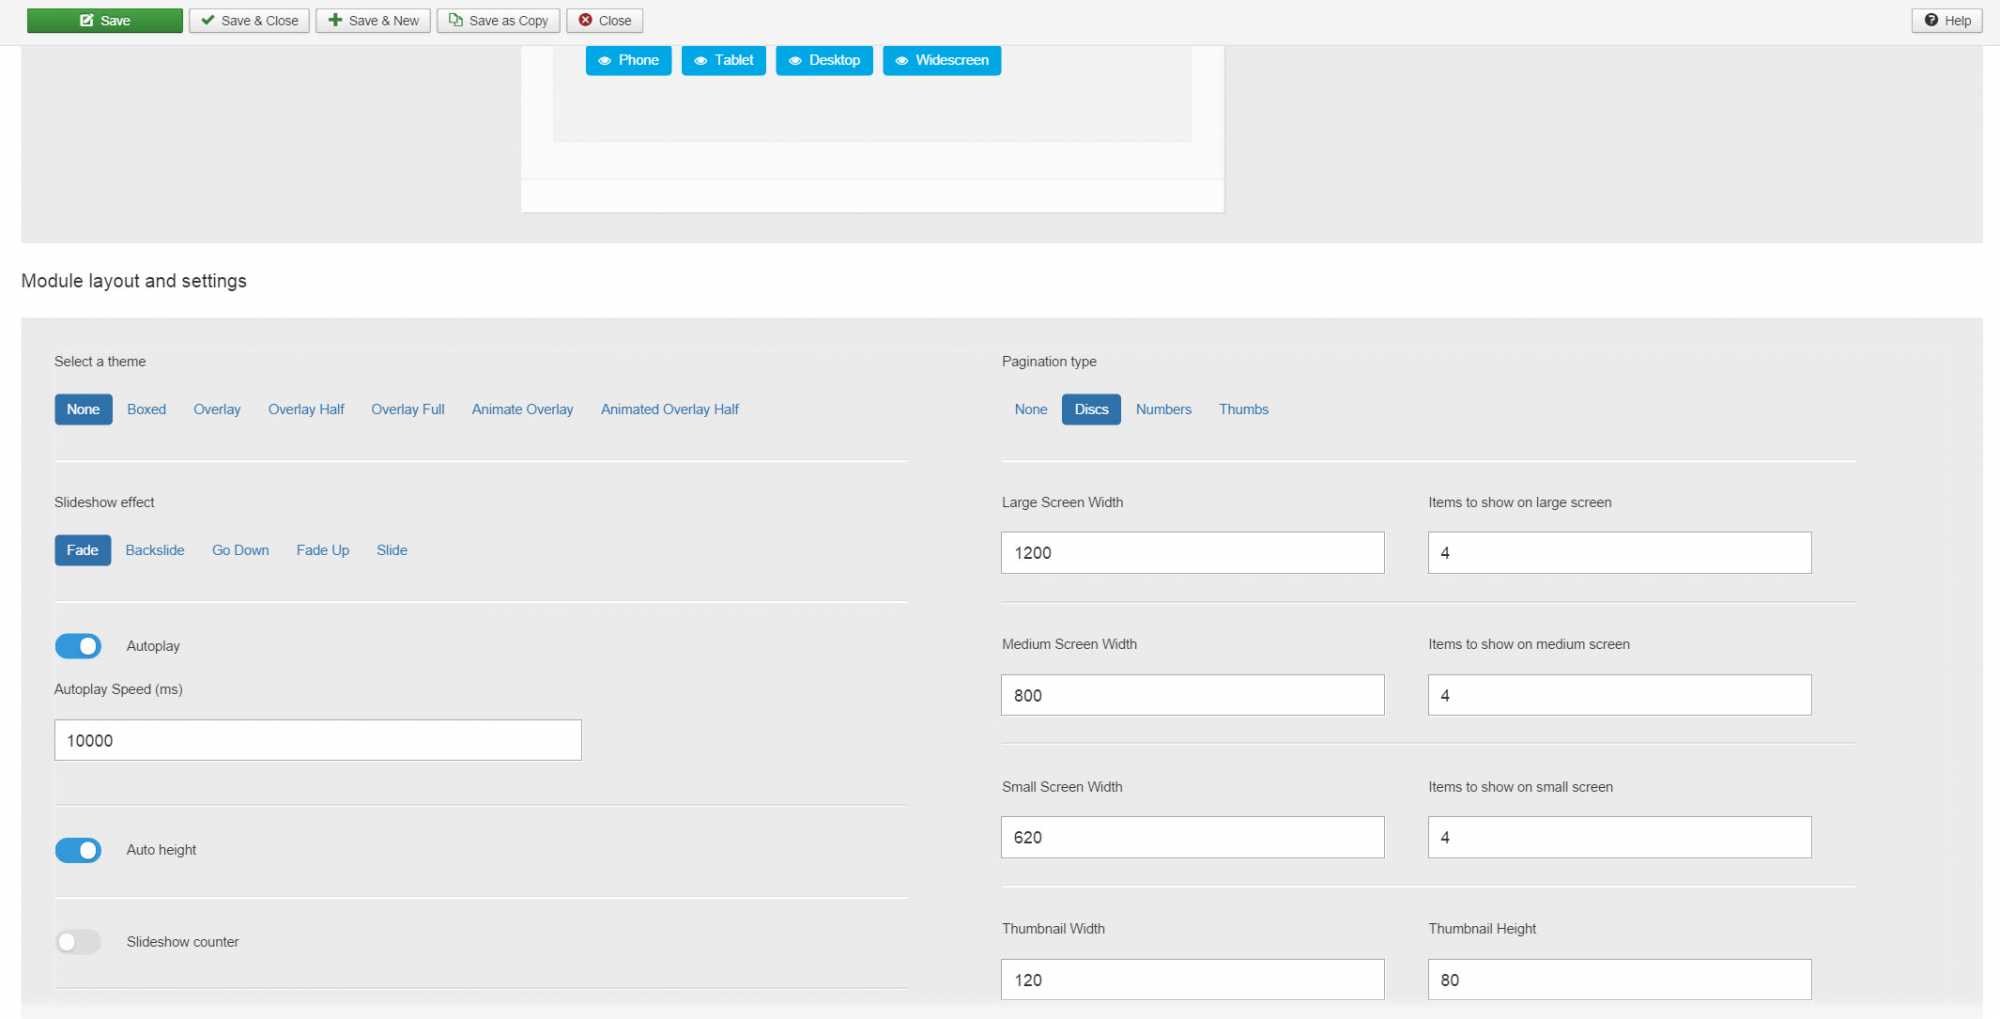Choose the Fade Up slideshow effect
The image size is (2000, 1019).
(322, 550)
